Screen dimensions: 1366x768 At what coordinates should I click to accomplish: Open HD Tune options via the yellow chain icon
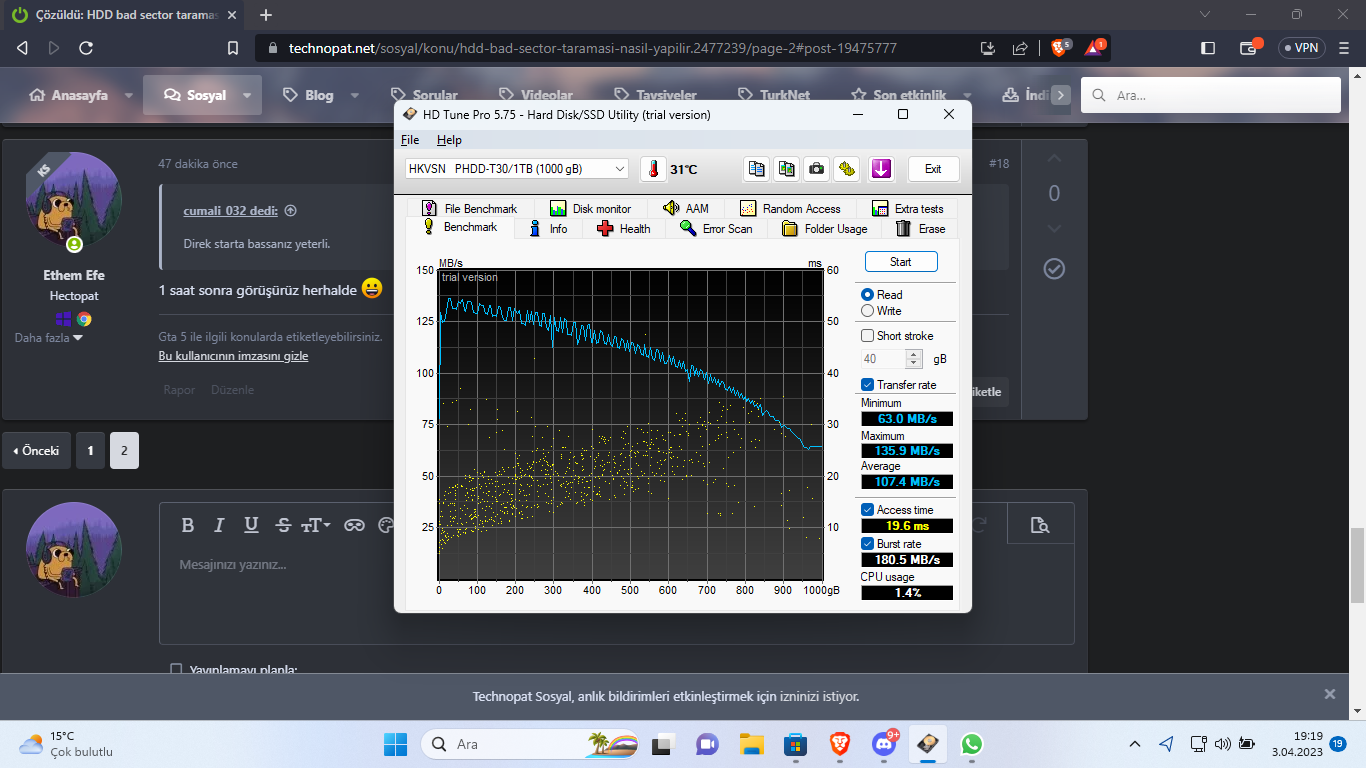847,169
